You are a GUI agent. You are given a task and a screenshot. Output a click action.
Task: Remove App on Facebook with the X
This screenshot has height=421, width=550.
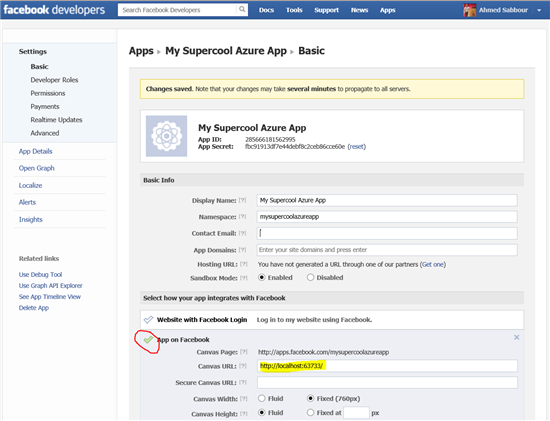(517, 337)
